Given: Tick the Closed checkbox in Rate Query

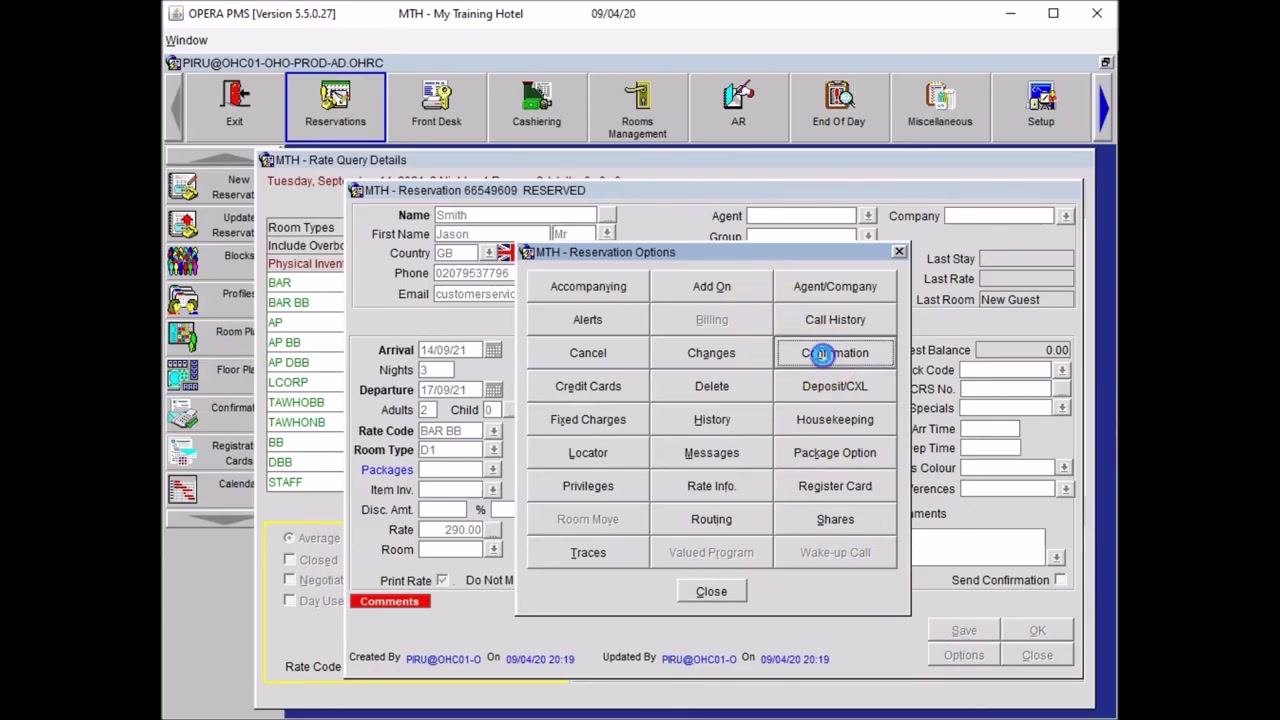Looking at the screenshot, I should [x=290, y=560].
